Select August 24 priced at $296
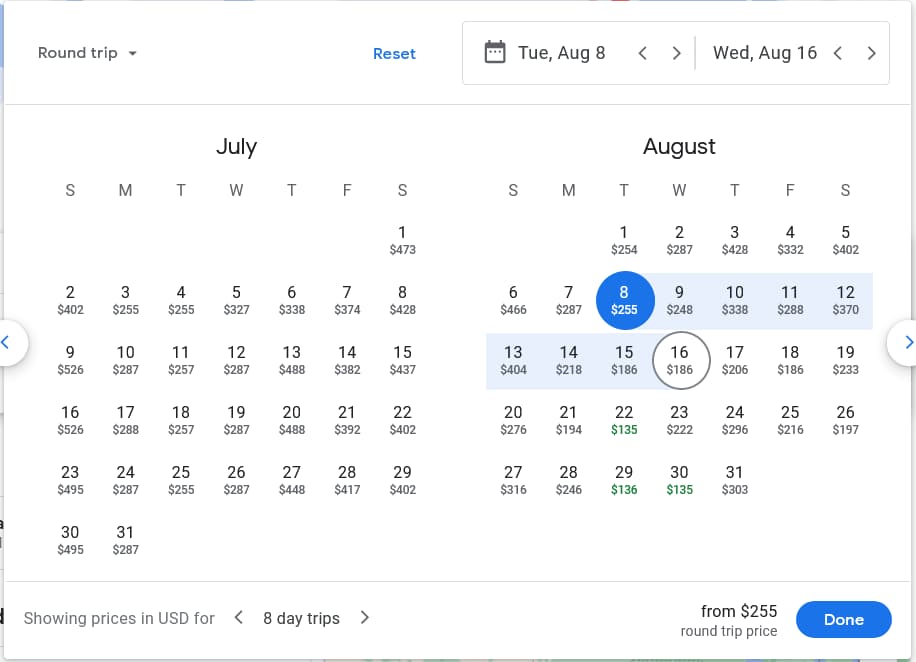Screen dimensions: 916x662 (735, 420)
